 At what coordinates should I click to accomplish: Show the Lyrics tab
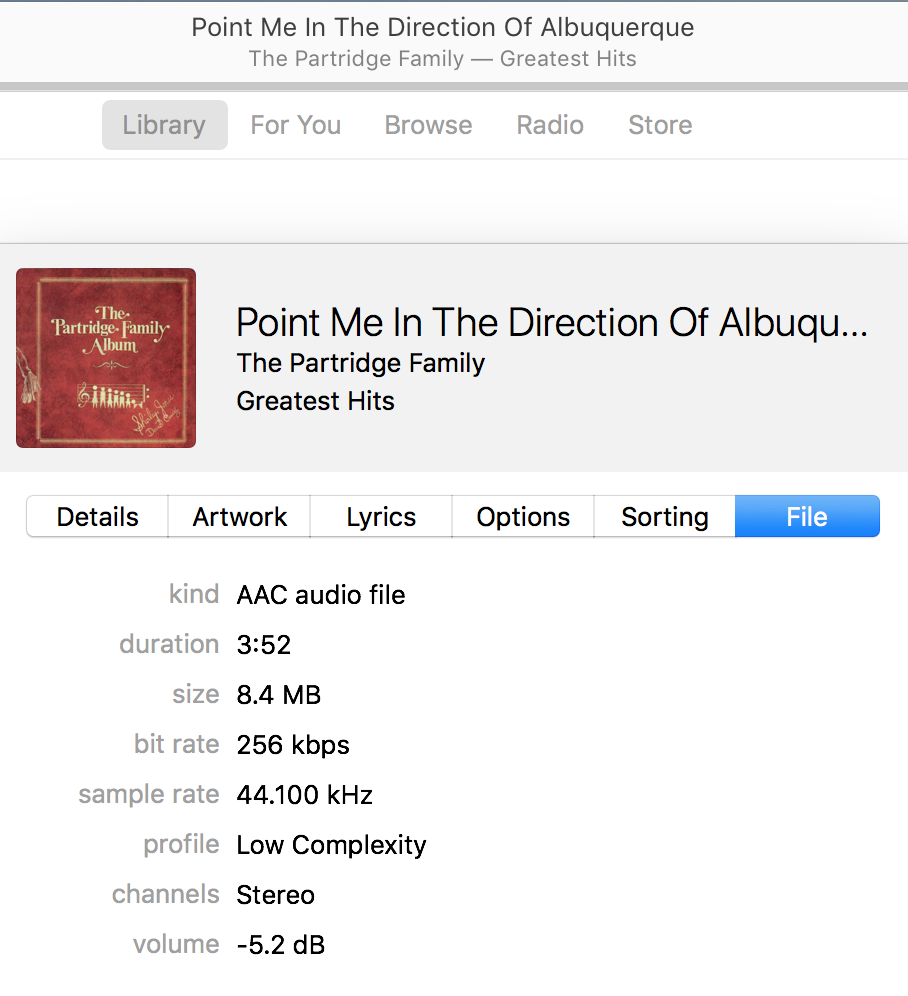click(381, 517)
